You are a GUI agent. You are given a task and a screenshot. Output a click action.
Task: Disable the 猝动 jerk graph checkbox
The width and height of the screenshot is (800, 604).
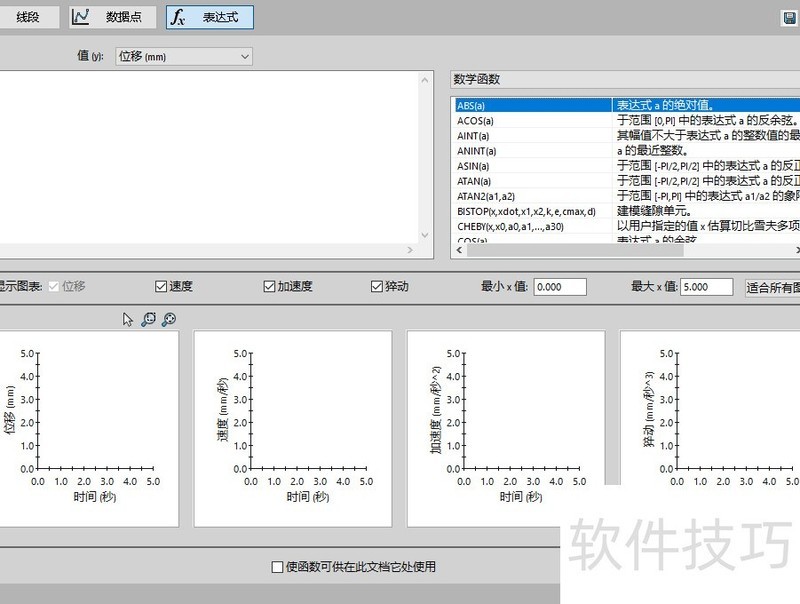click(377, 286)
